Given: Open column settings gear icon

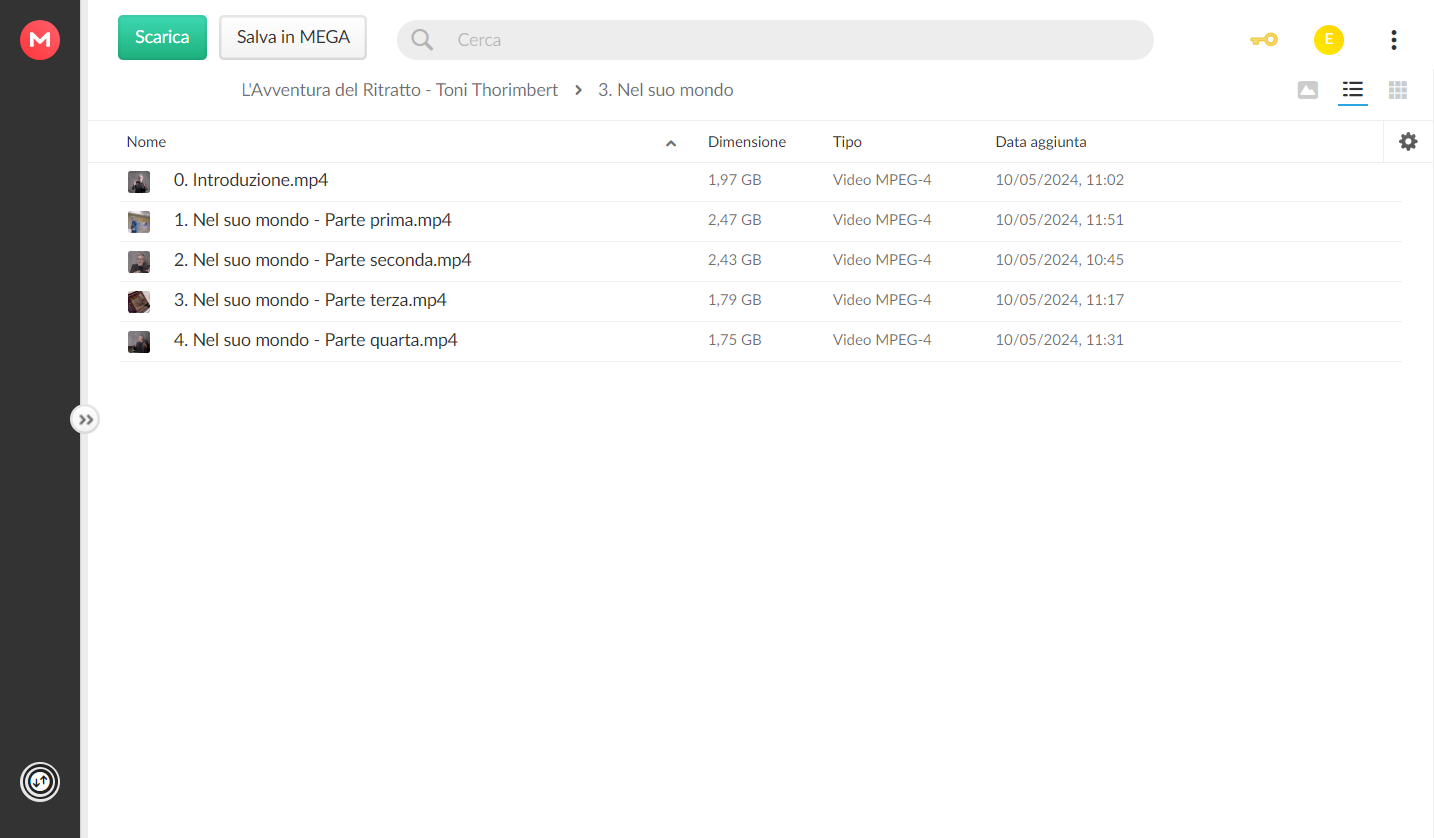Looking at the screenshot, I should (x=1408, y=142).
